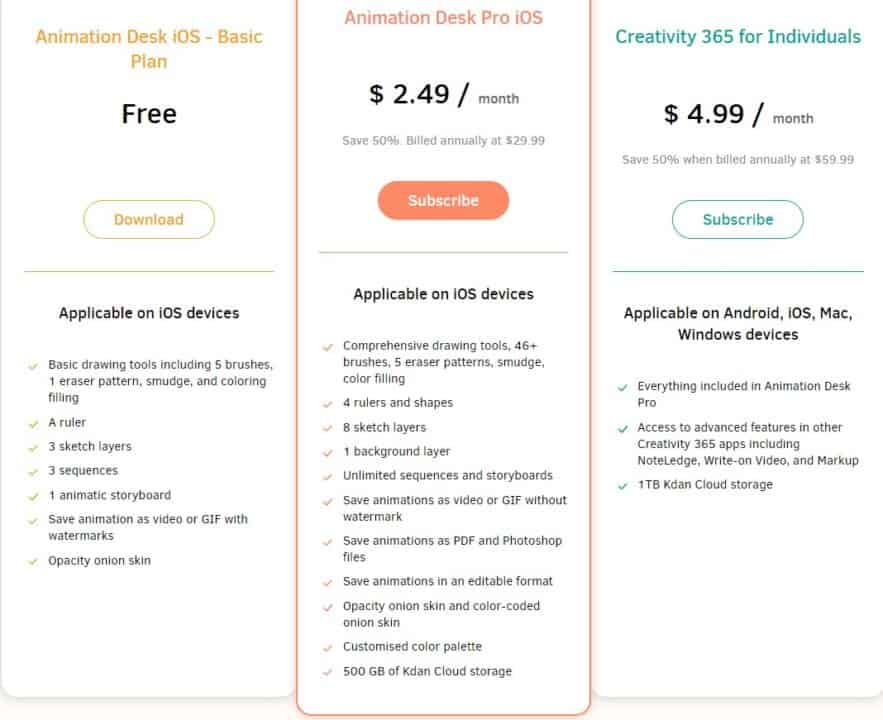Click the checkmark beside '3 sketch layers'
Screen dimensions: 883x720
pos(34,446)
